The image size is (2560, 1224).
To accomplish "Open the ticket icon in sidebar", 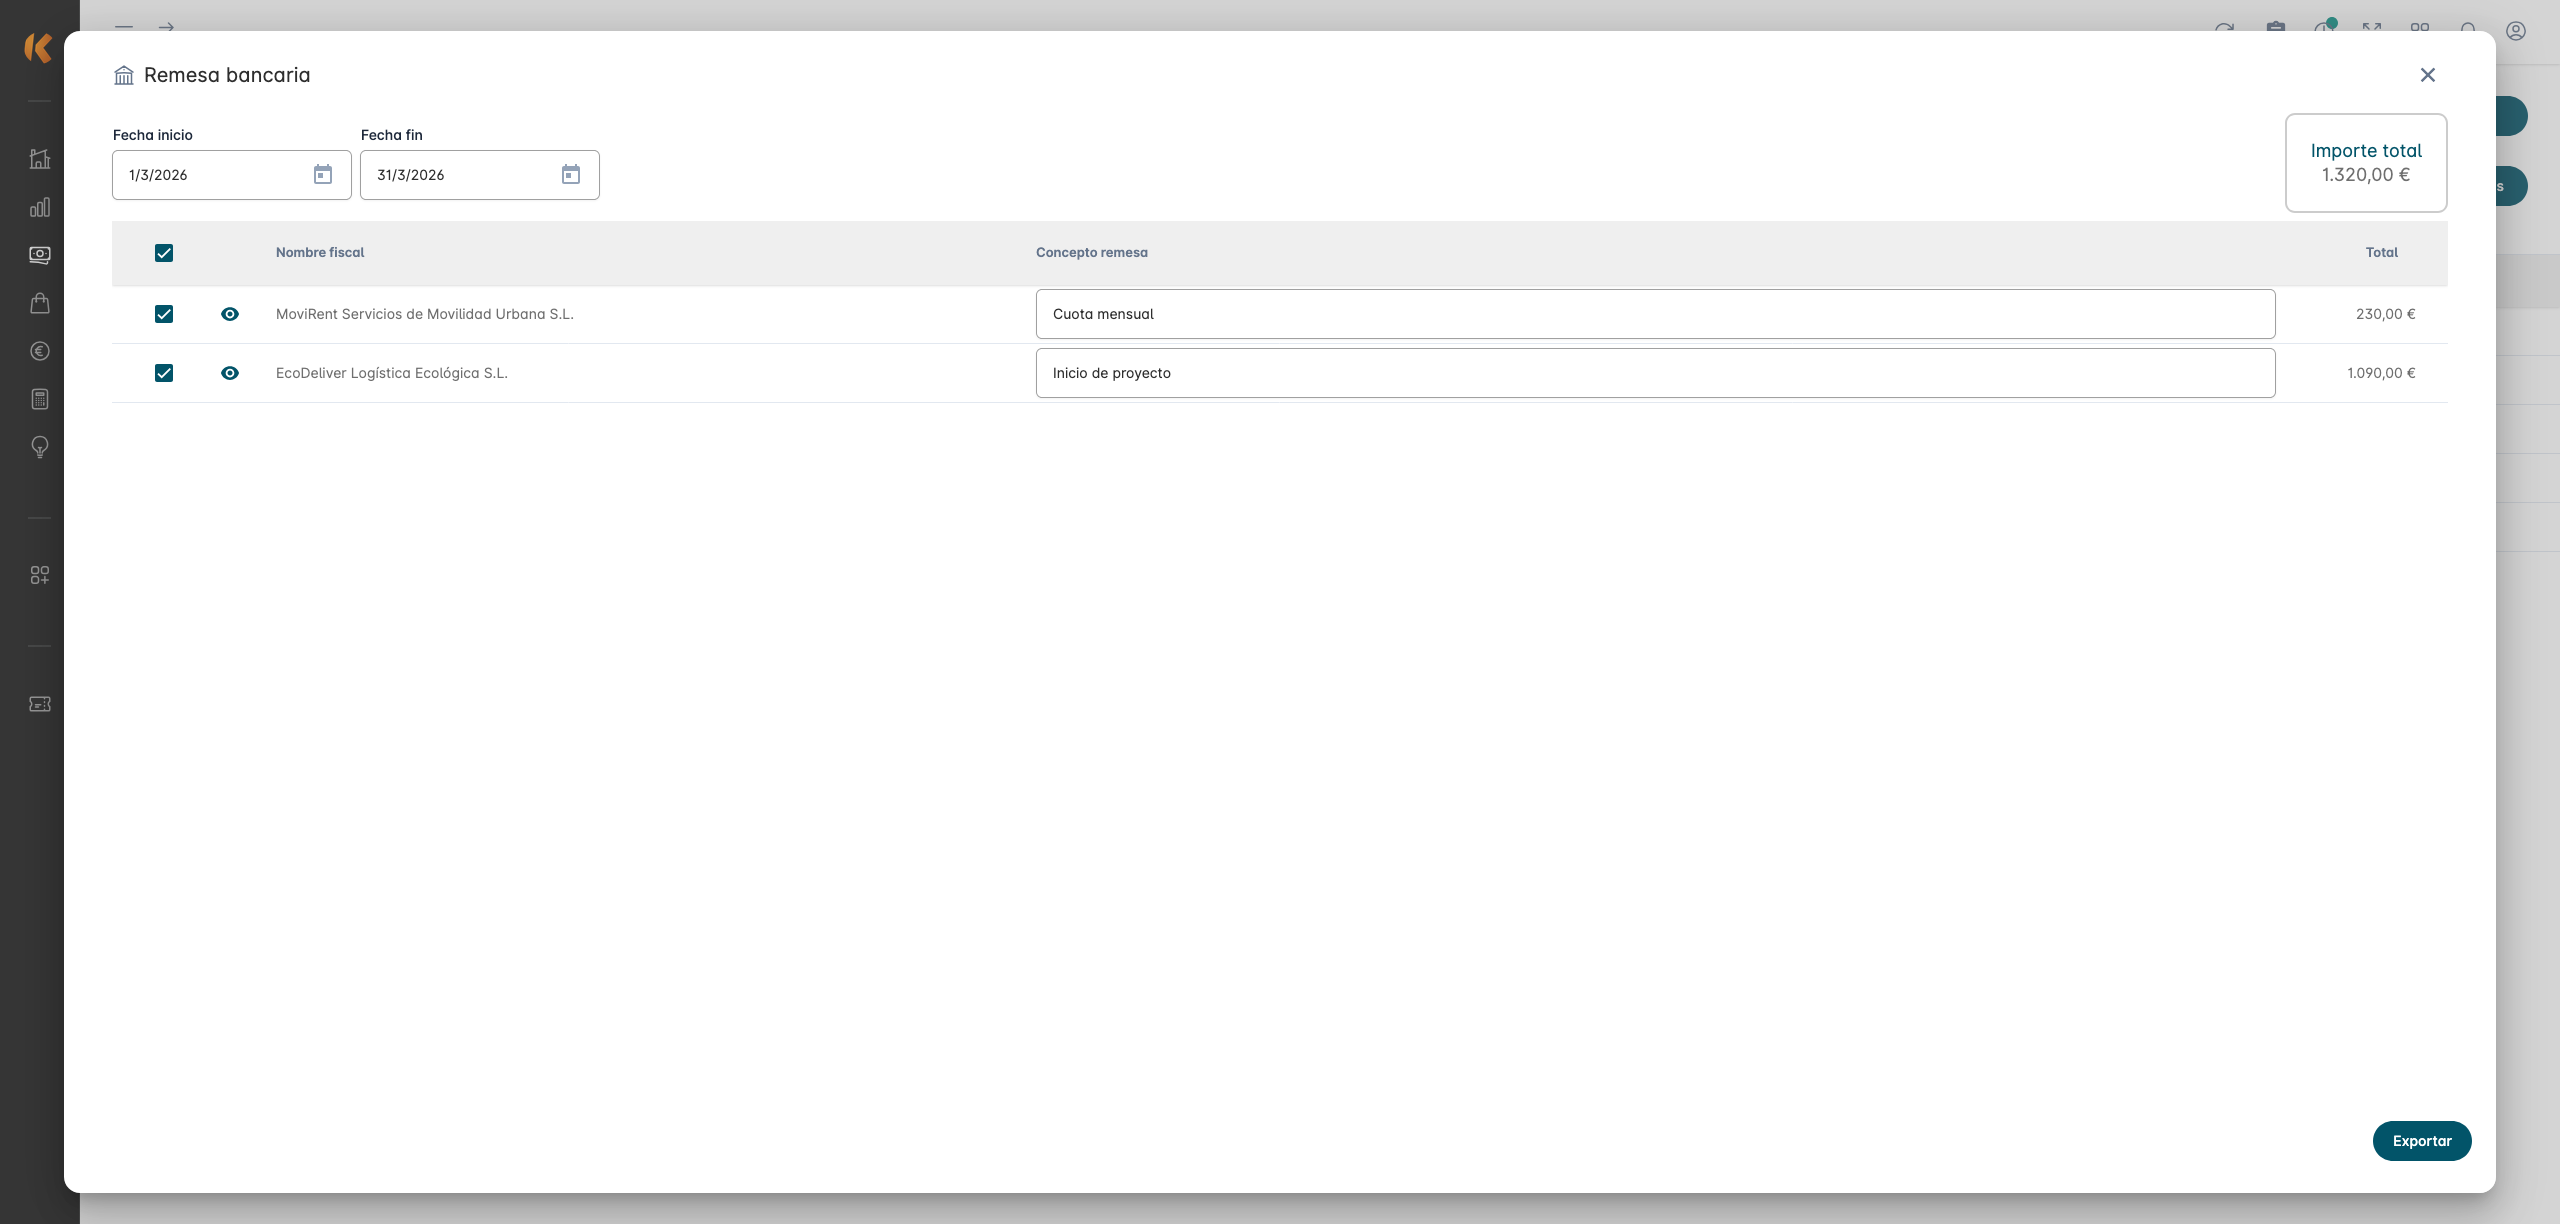I will [x=40, y=704].
